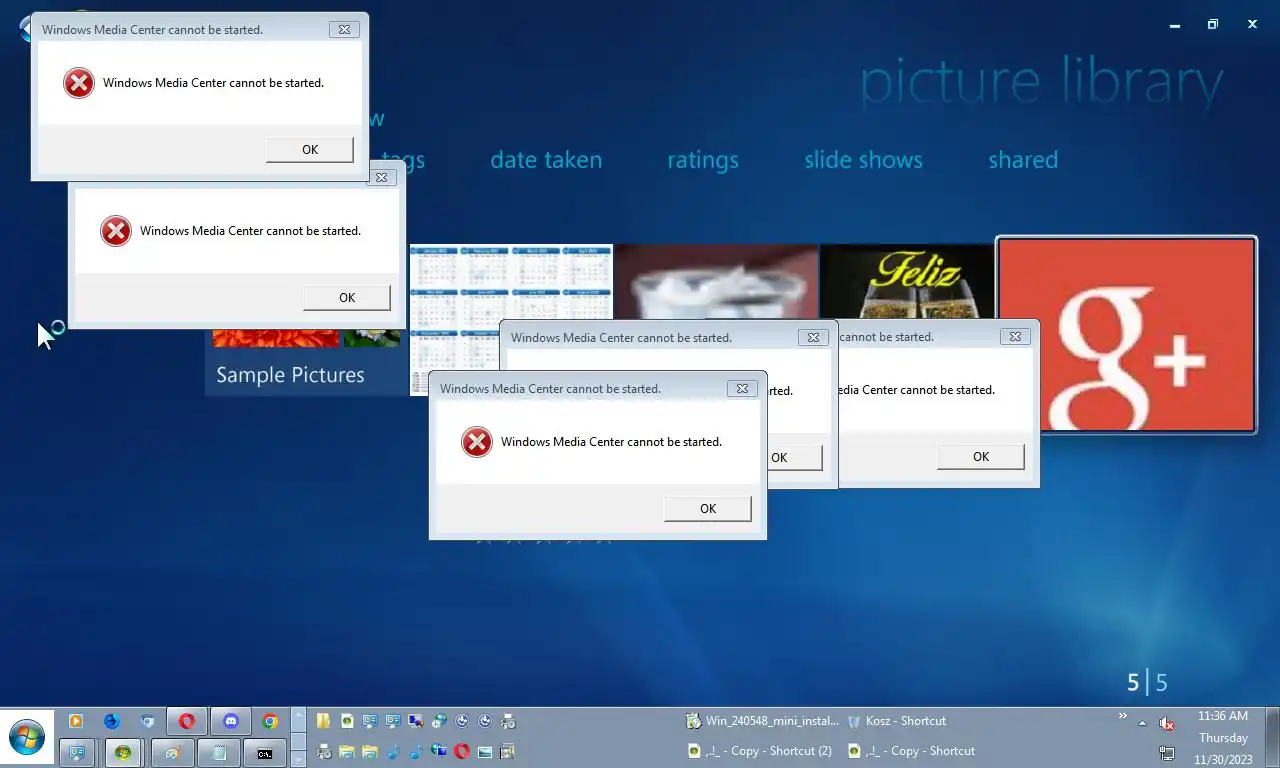Open the 'date taken' view in picture library
Image resolution: width=1280 pixels, height=768 pixels.
[x=546, y=160]
